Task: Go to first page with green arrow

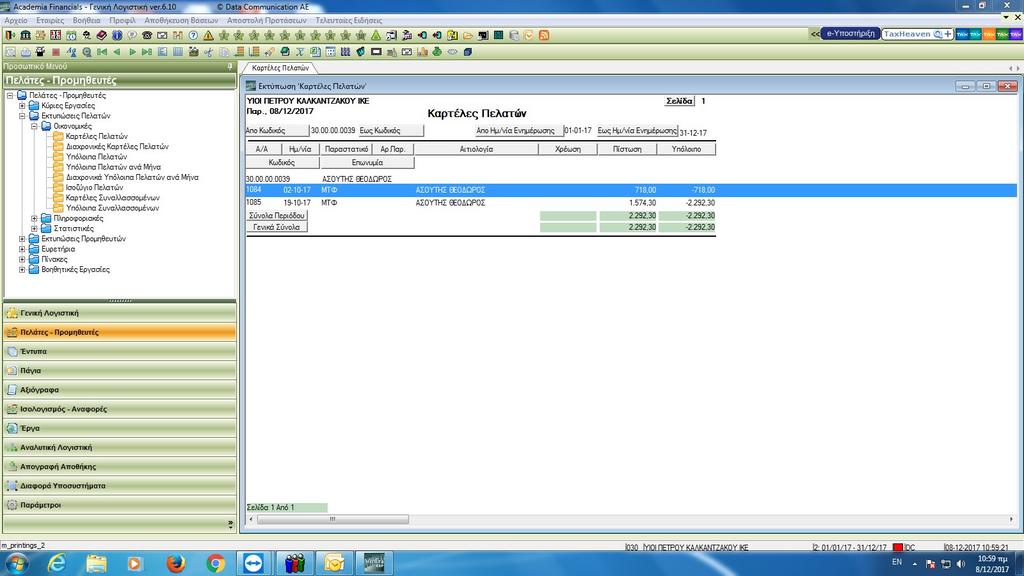Action: (x=102, y=52)
